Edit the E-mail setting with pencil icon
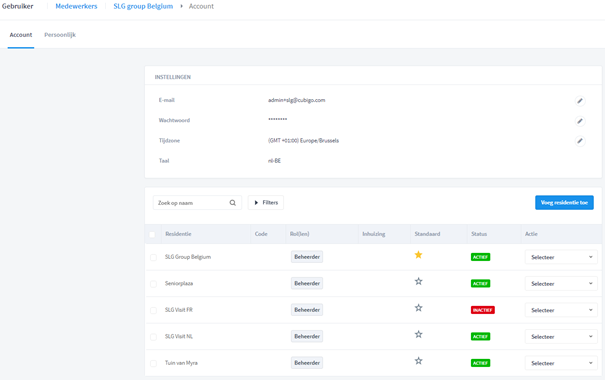The image size is (605, 380). (580, 101)
